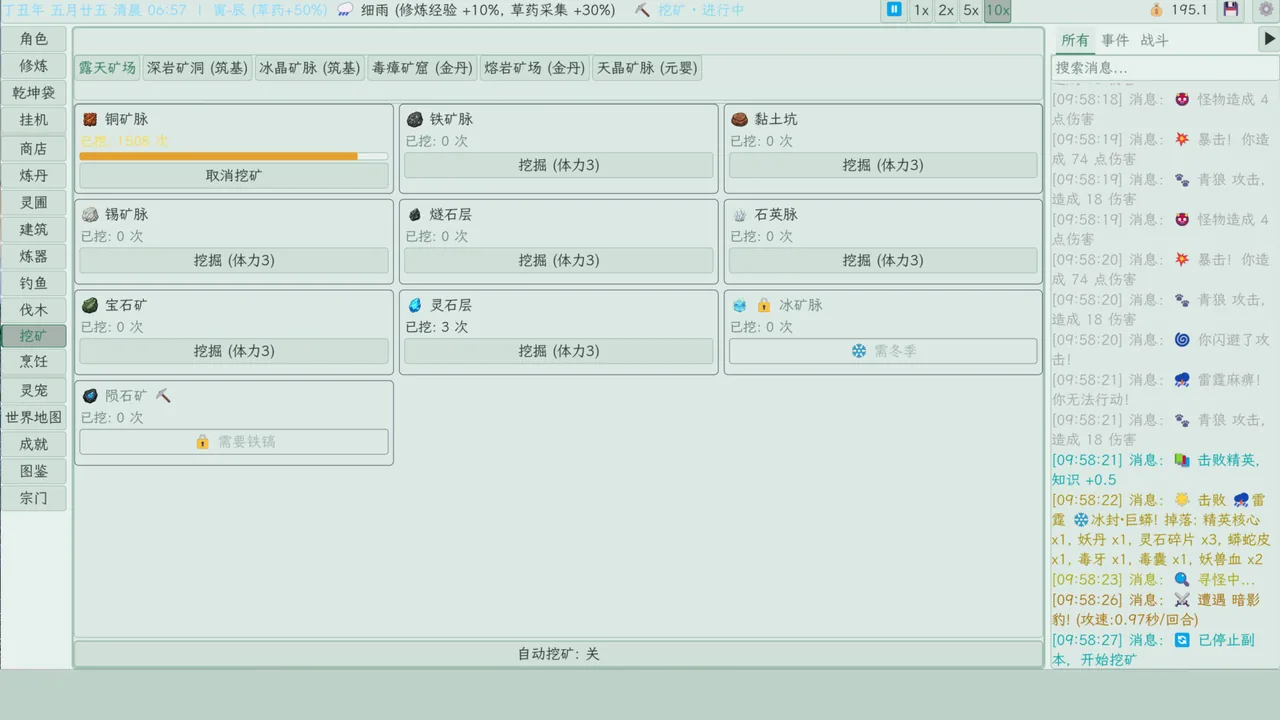Click the padlock icon on 需要铁镐 button
The image size is (1280, 720).
203,441
